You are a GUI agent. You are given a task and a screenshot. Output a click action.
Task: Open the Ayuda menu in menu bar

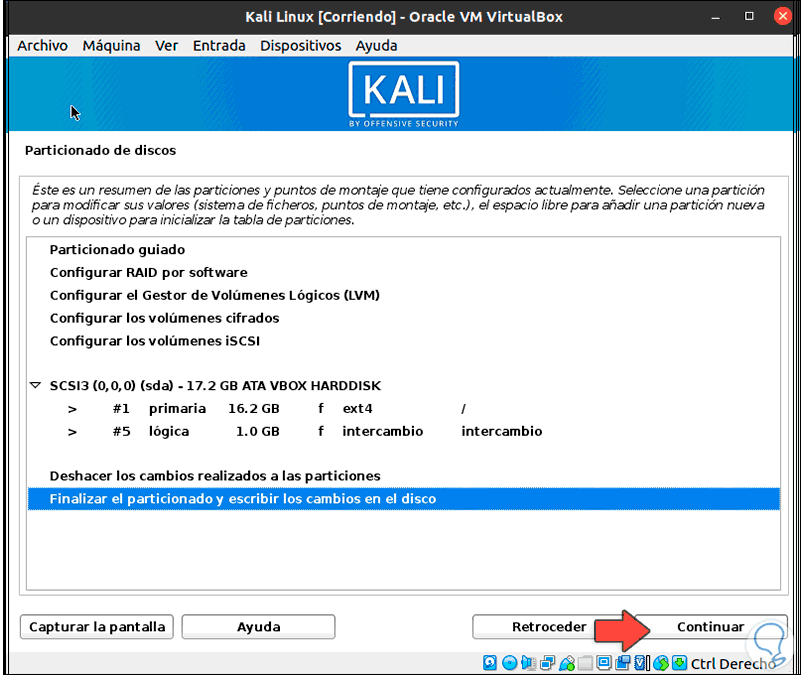pos(376,46)
